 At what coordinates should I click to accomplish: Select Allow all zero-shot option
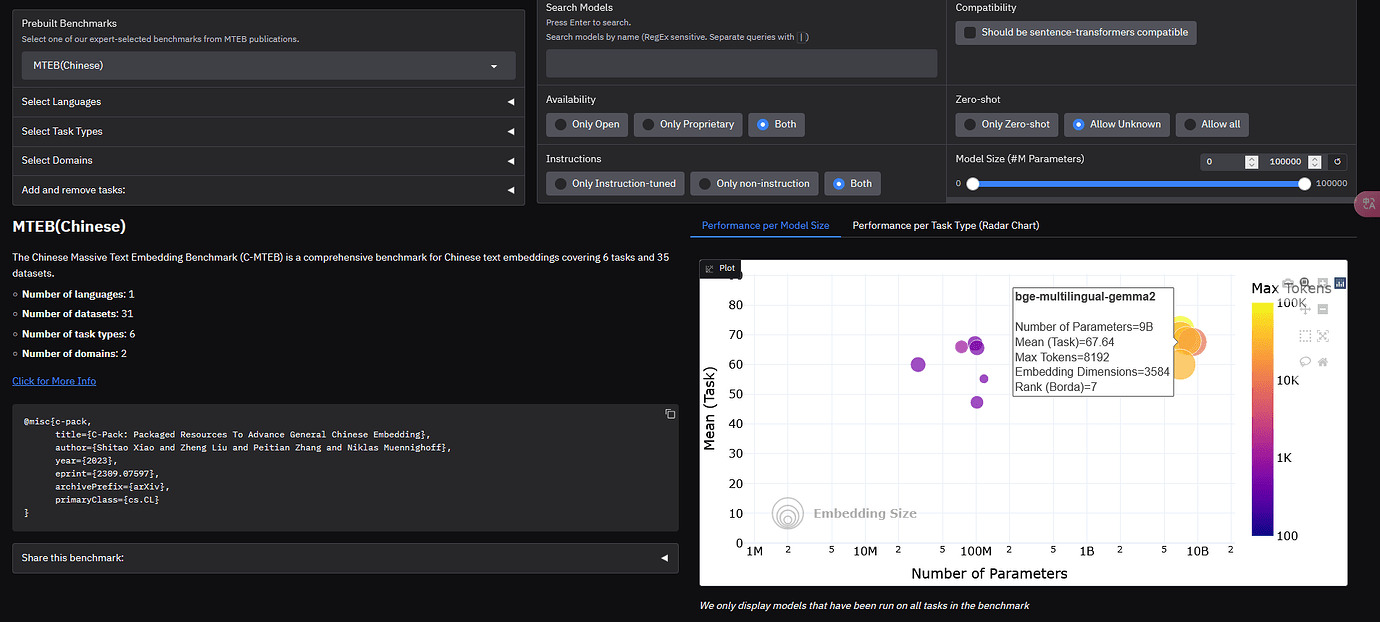1212,125
